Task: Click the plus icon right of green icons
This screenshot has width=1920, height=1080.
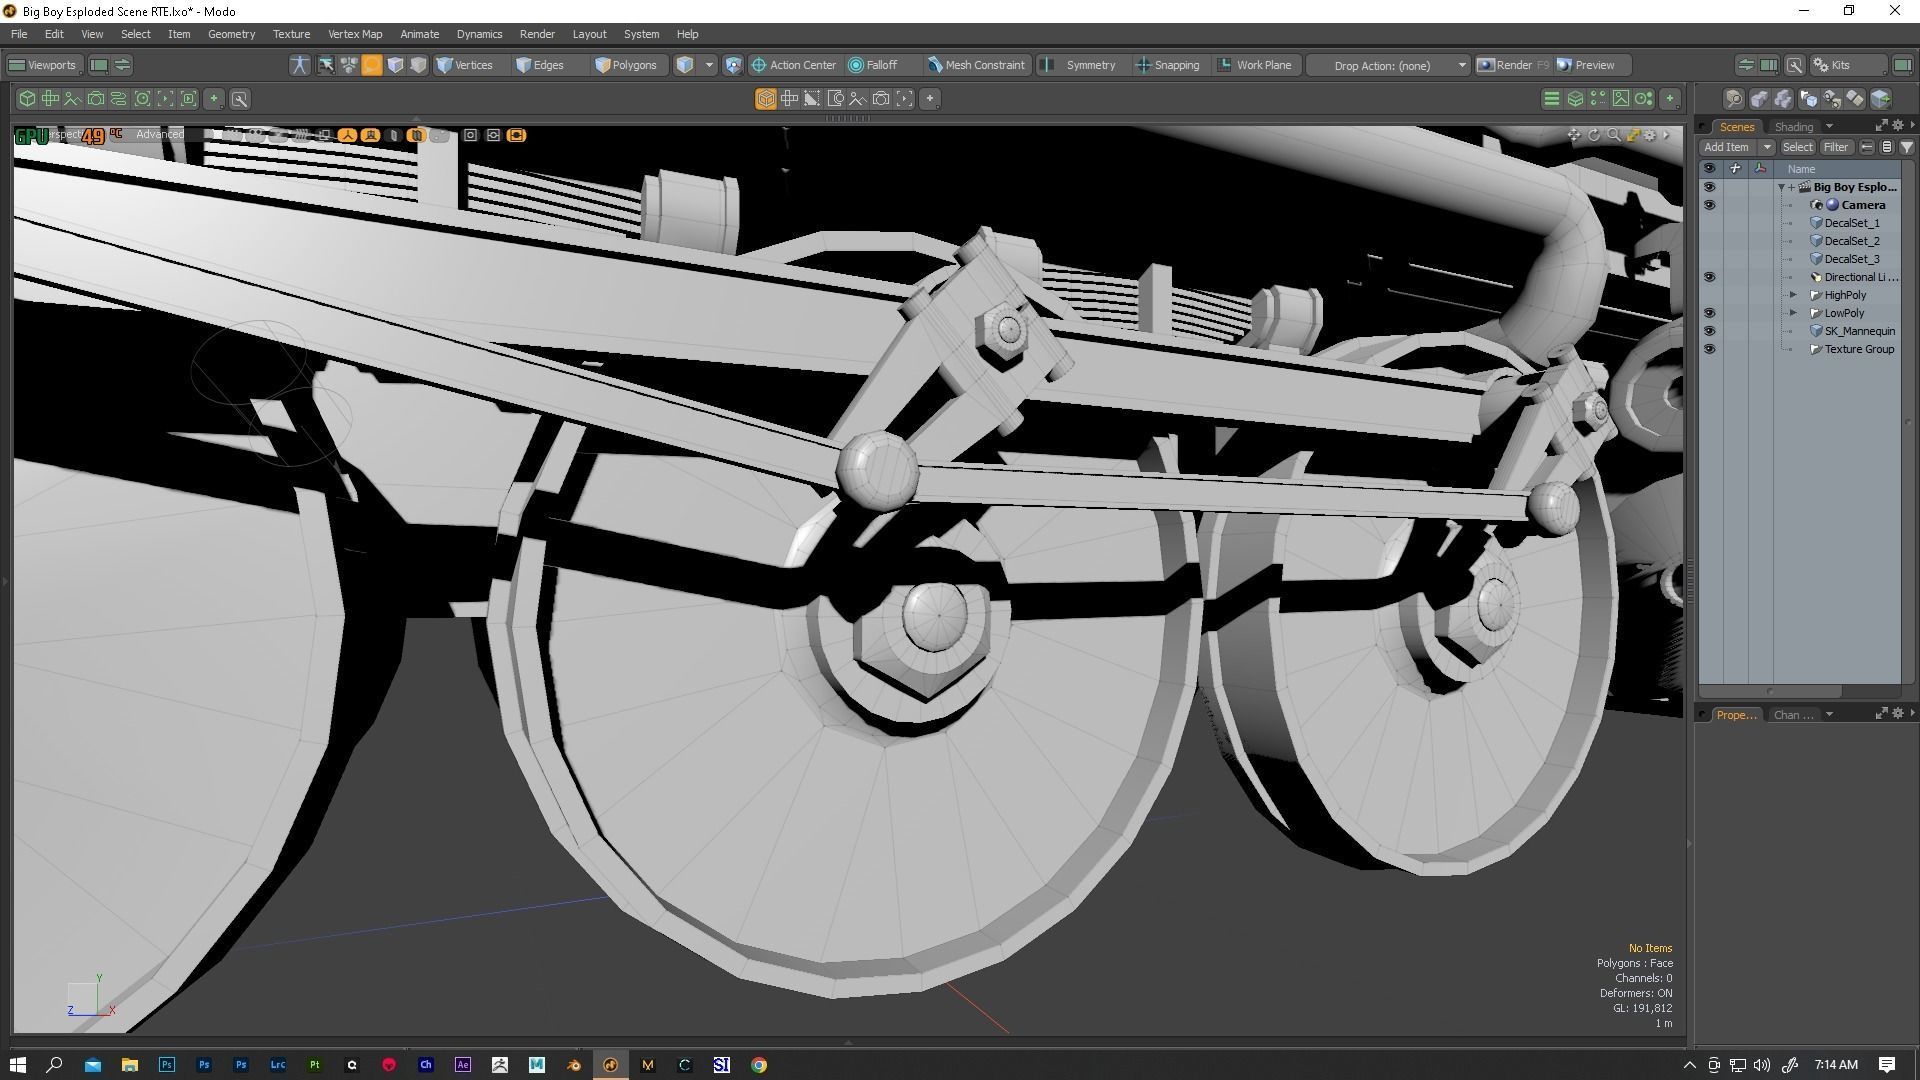Action: point(1669,99)
